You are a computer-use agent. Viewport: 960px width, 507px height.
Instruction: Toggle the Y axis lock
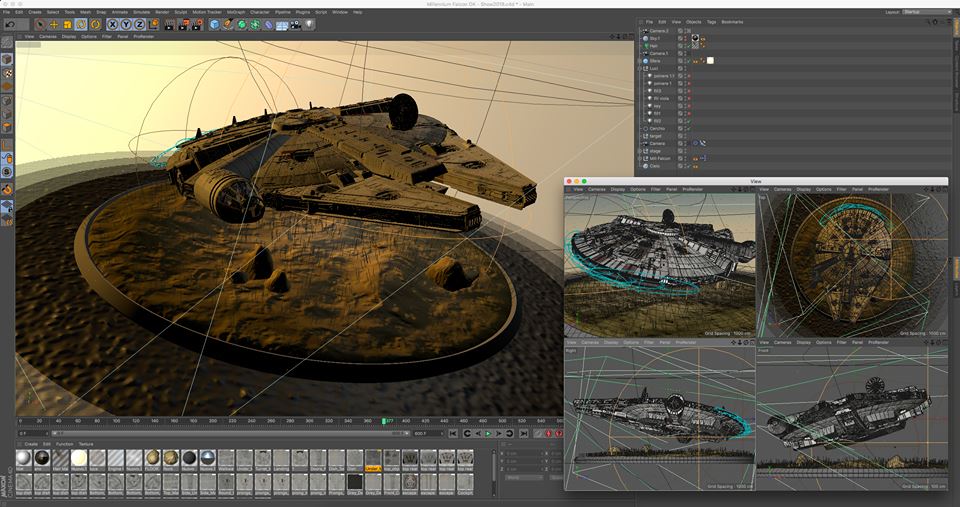click(x=126, y=24)
